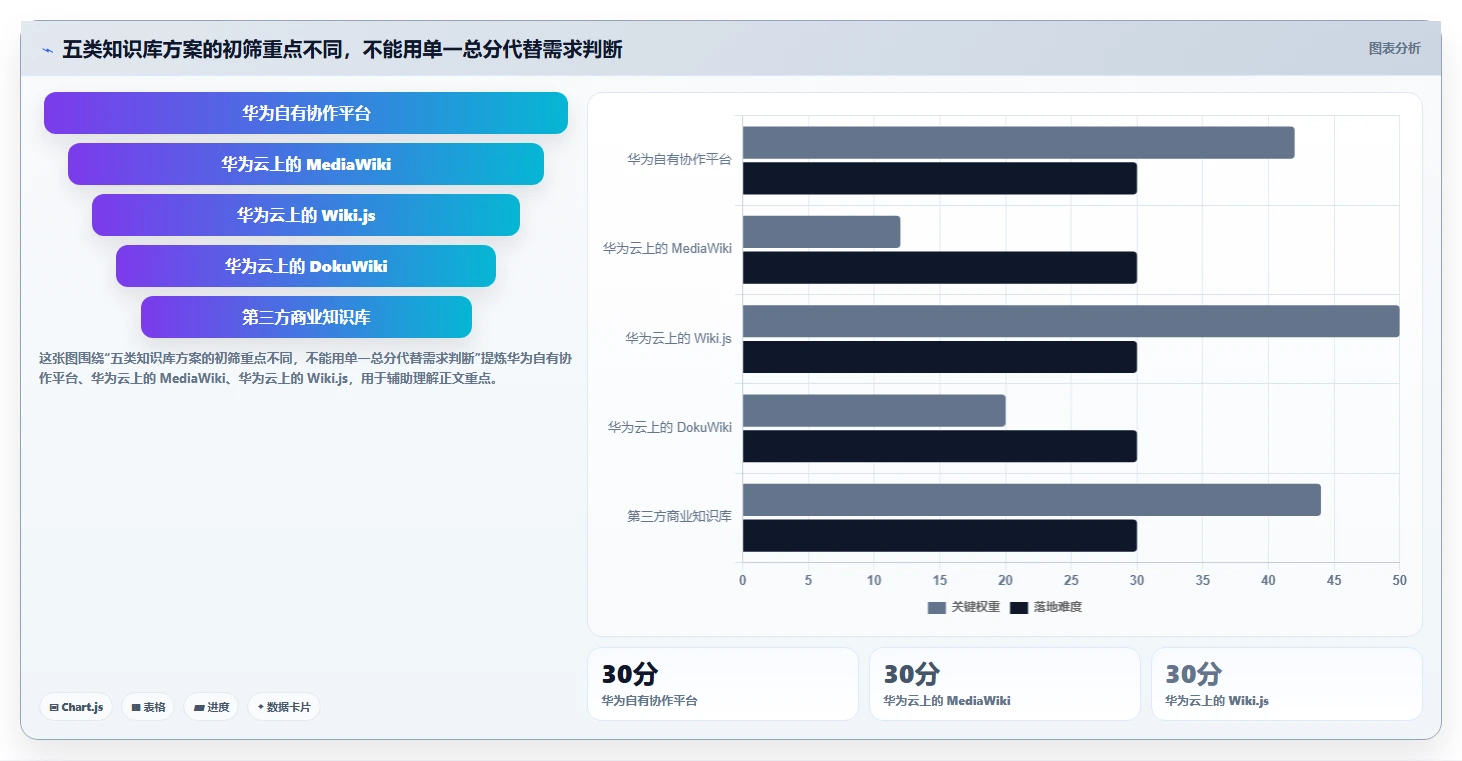The image size is (1462, 761).
Task: Click the Chart.js tag chip
Action: pos(76,707)
